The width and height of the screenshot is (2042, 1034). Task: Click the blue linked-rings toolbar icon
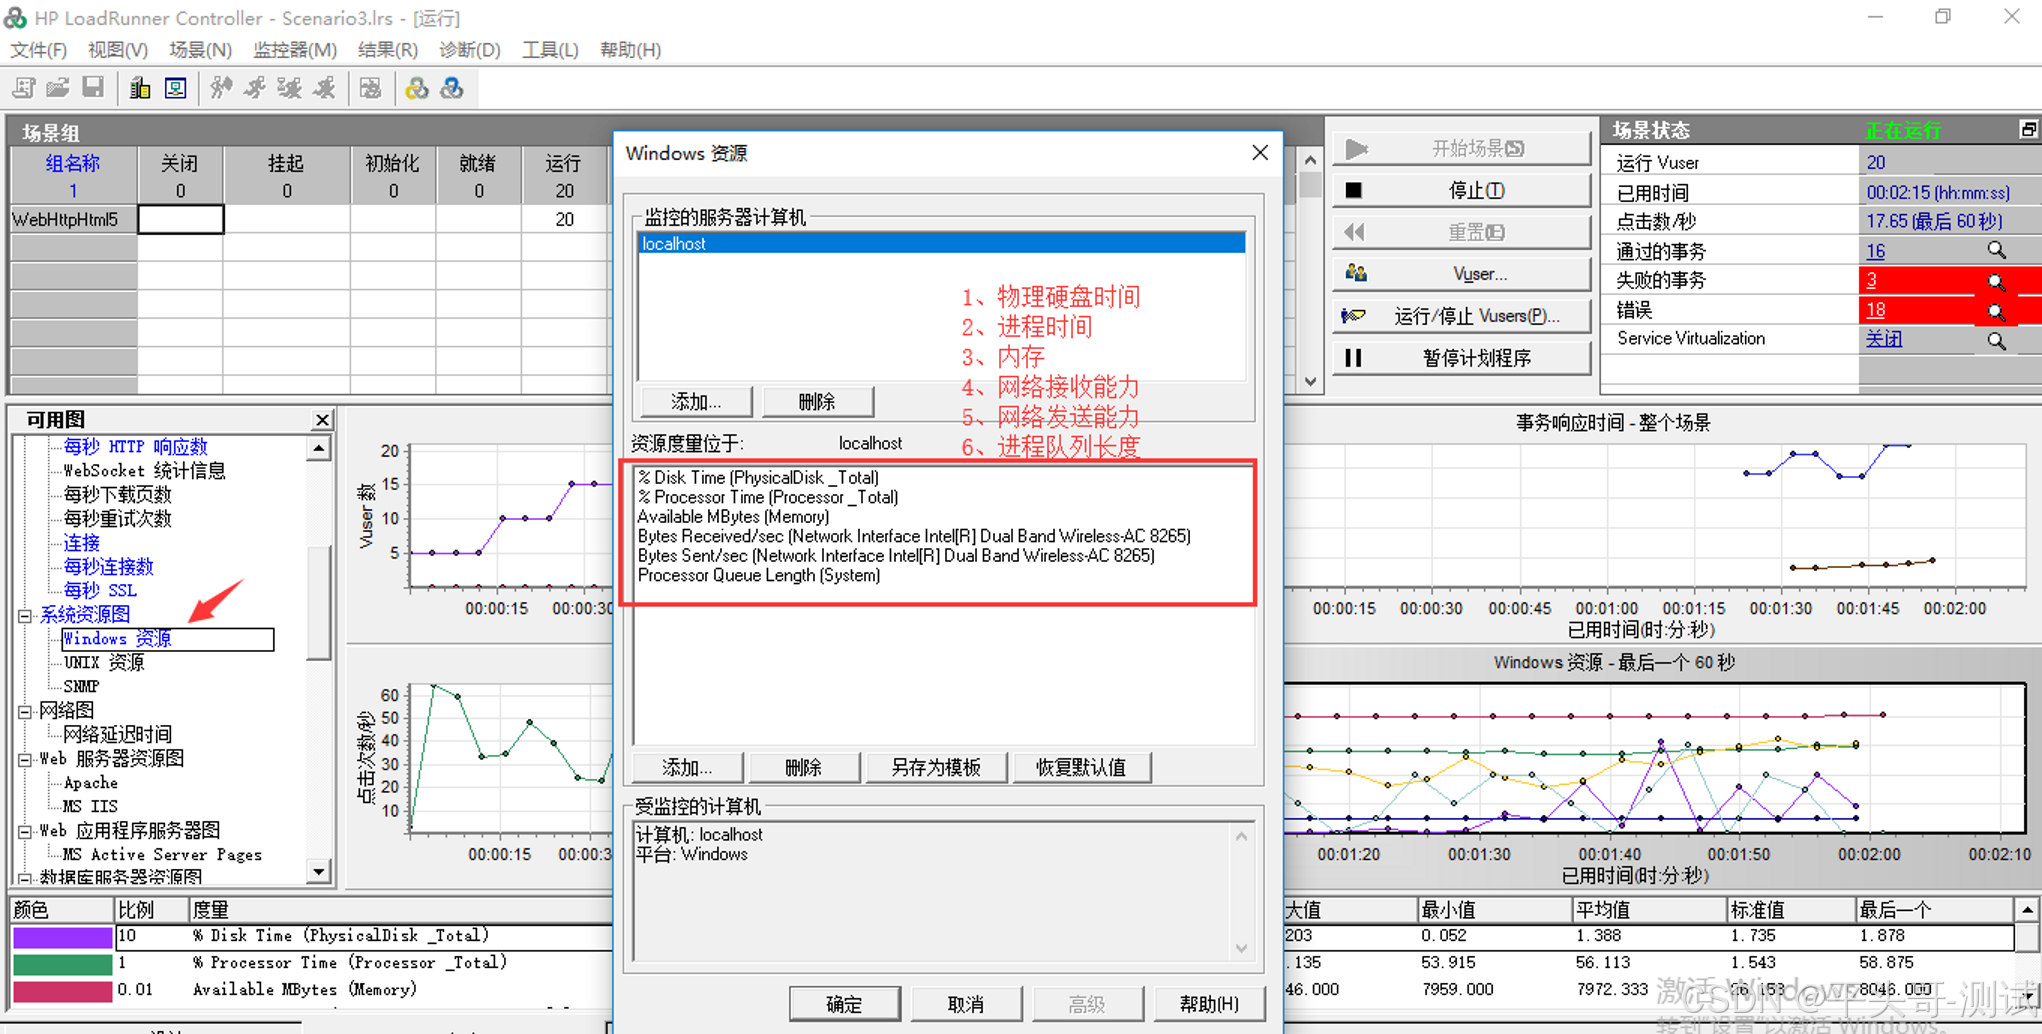[x=452, y=89]
